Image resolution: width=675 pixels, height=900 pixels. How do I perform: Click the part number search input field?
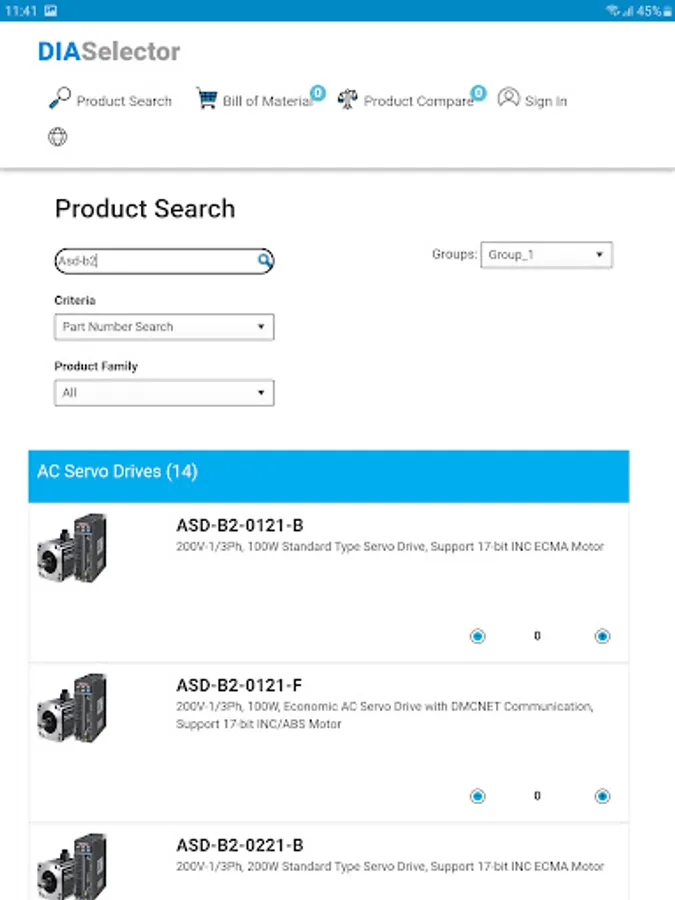click(x=154, y=261)
